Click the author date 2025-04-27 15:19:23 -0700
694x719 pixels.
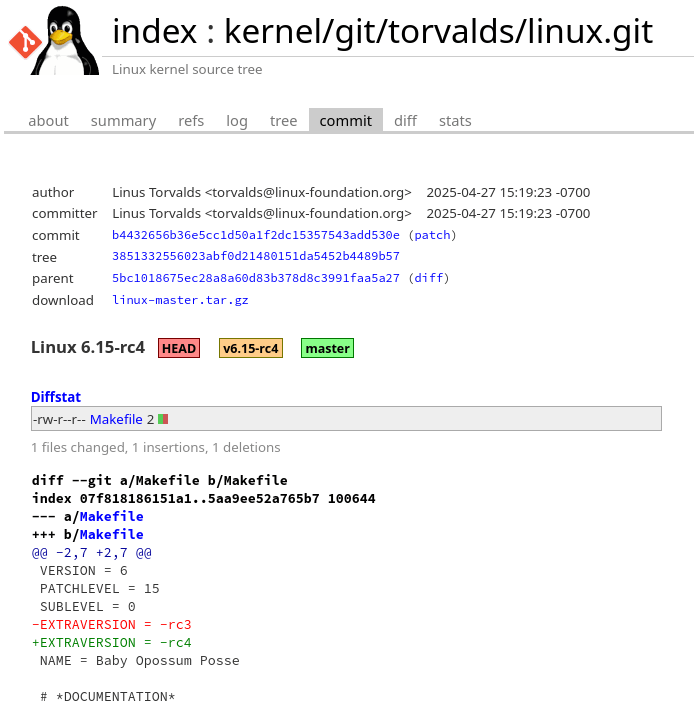[508, 192]
